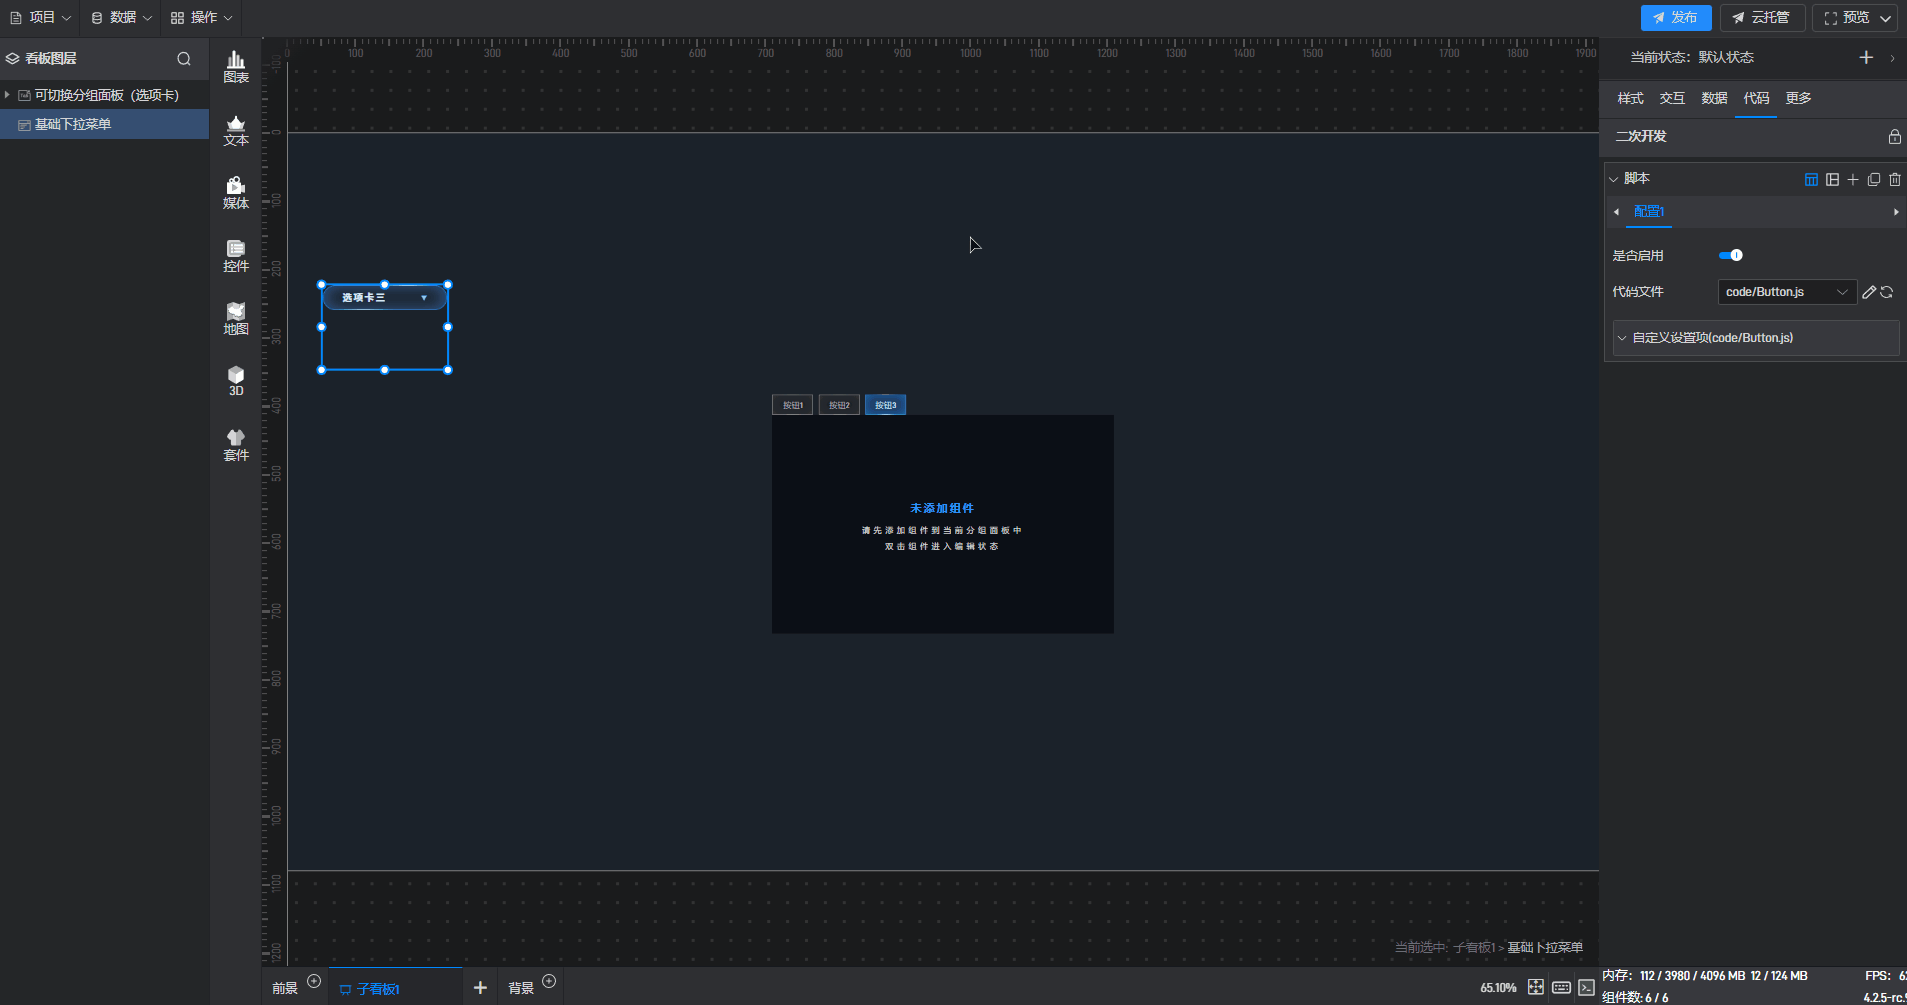Toggle the 二次开发 lock icon
The image size is (1907, 1005).
pyautogui.click(x=1894, y=137)
